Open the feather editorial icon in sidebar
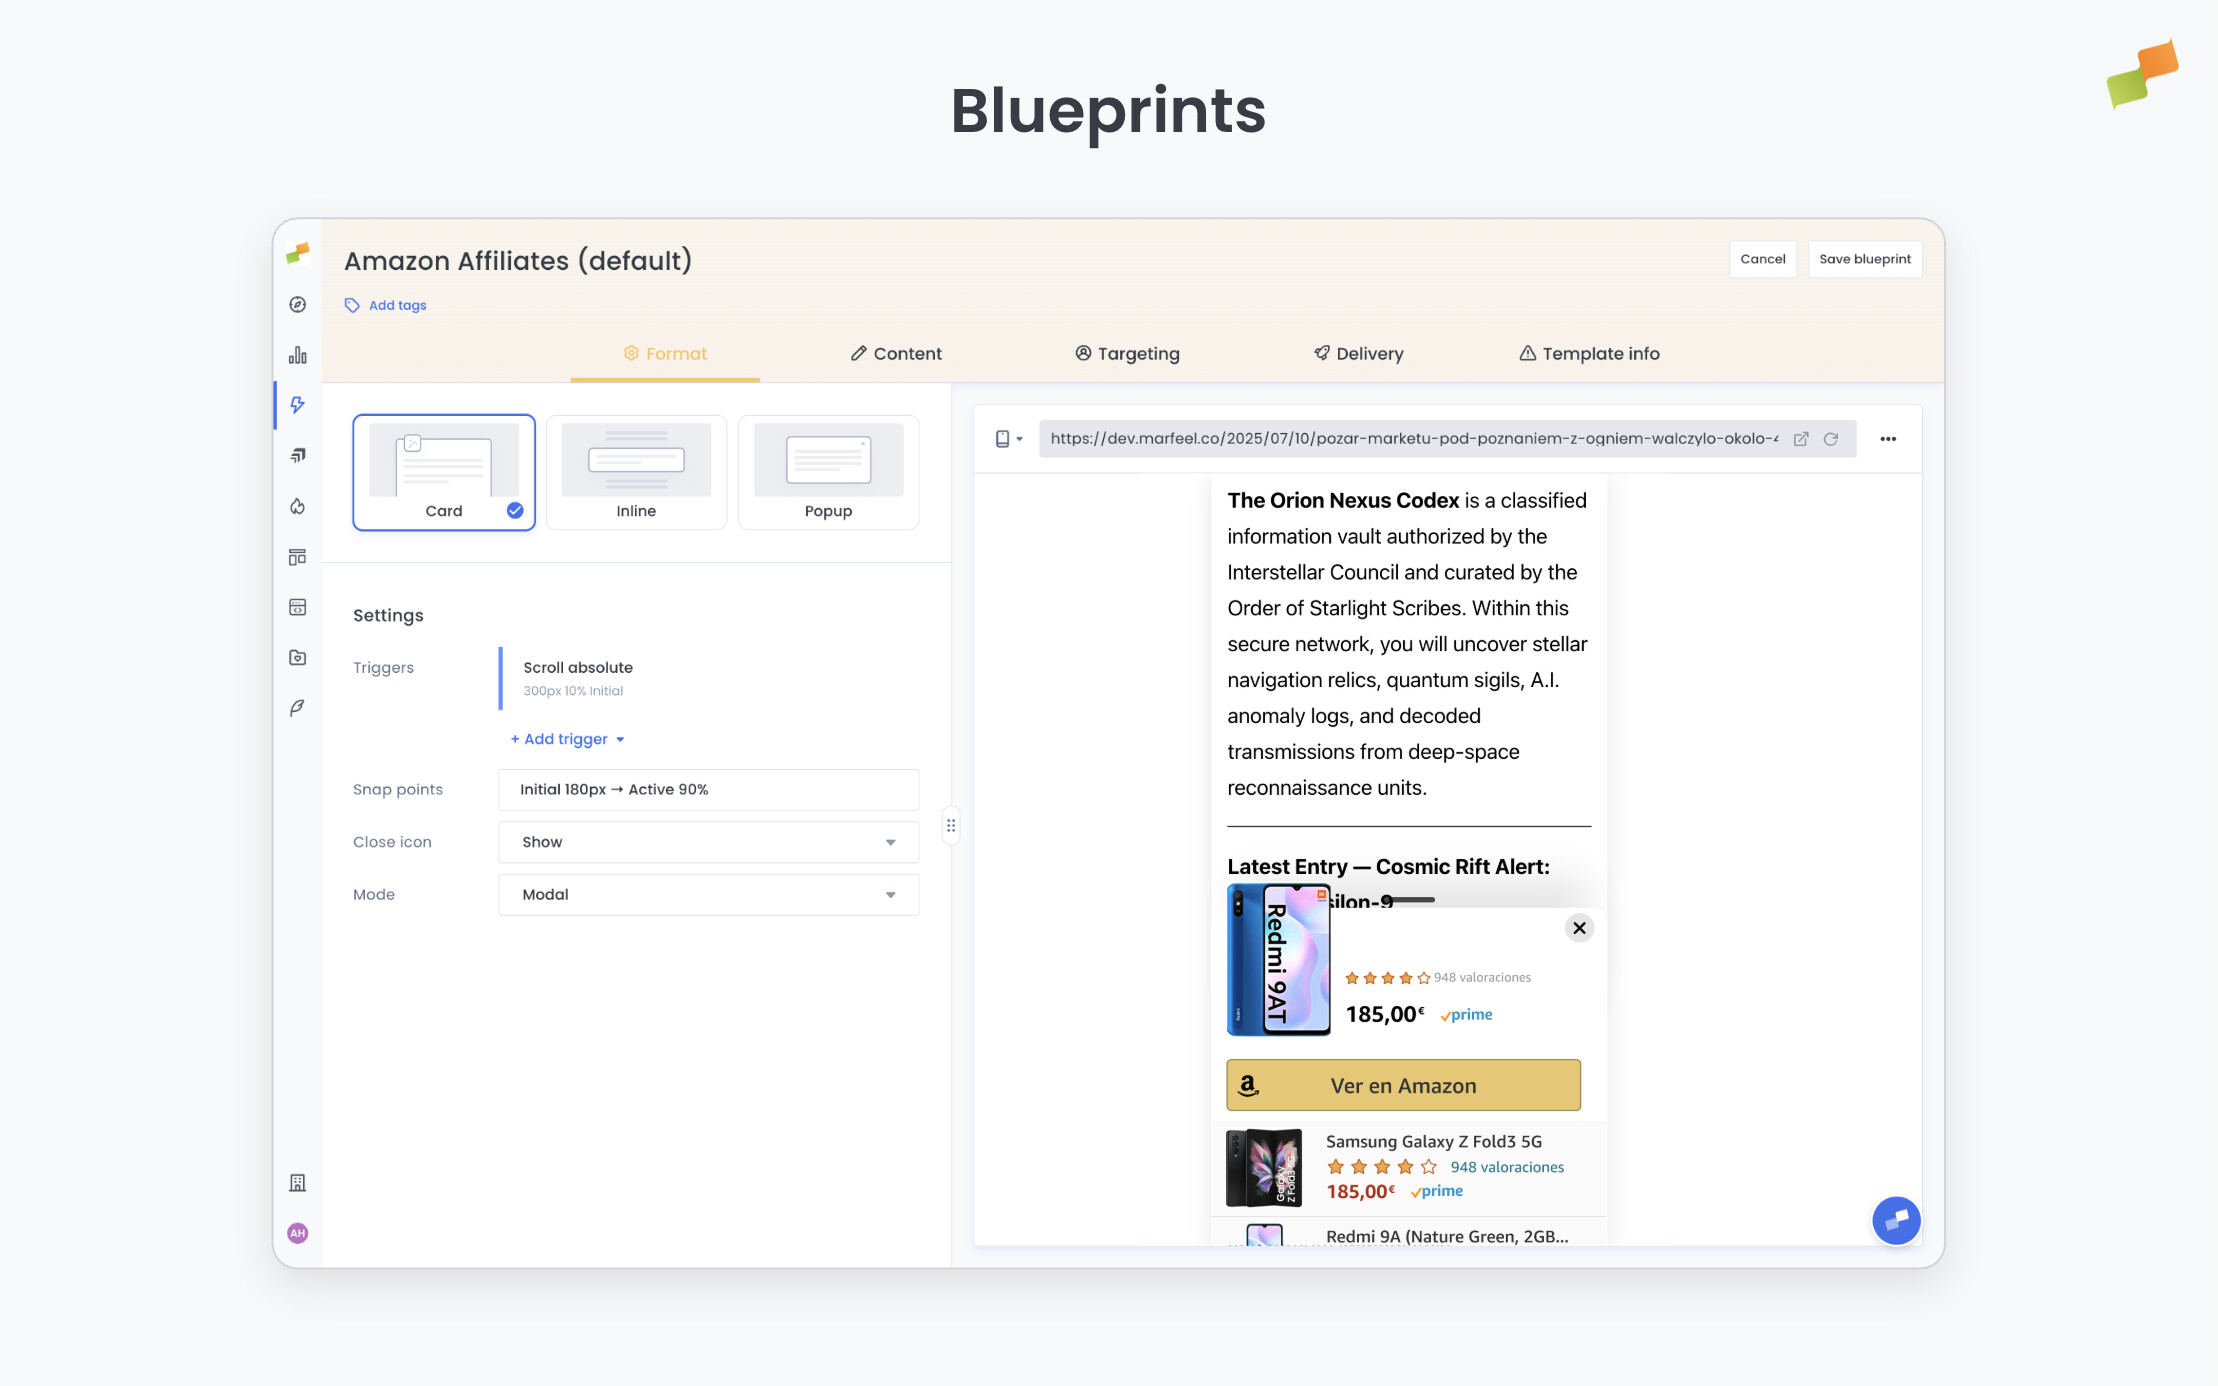Image resolution: width=2218 pixels, height=1386 pixels. point(297,707)
